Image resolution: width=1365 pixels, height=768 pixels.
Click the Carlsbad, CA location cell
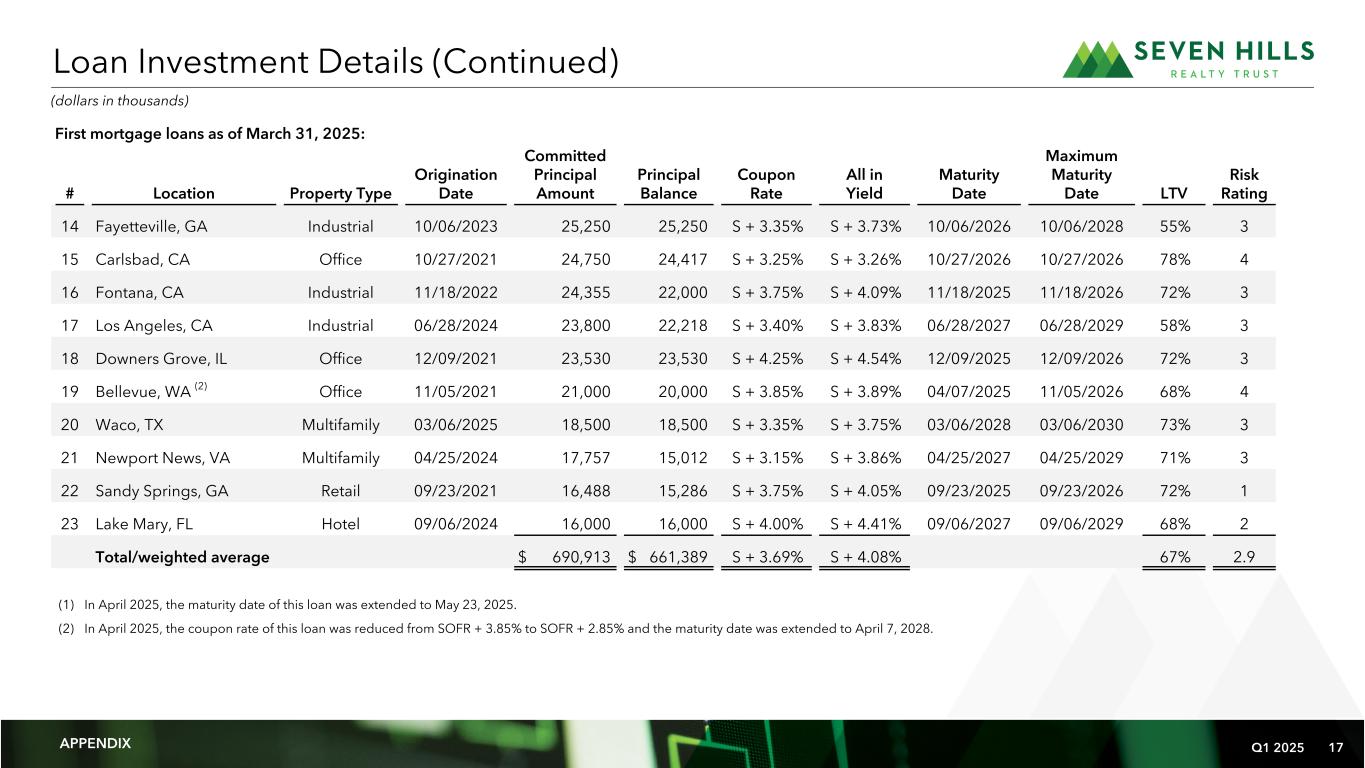pyautogui.click(x=142, y=259)
